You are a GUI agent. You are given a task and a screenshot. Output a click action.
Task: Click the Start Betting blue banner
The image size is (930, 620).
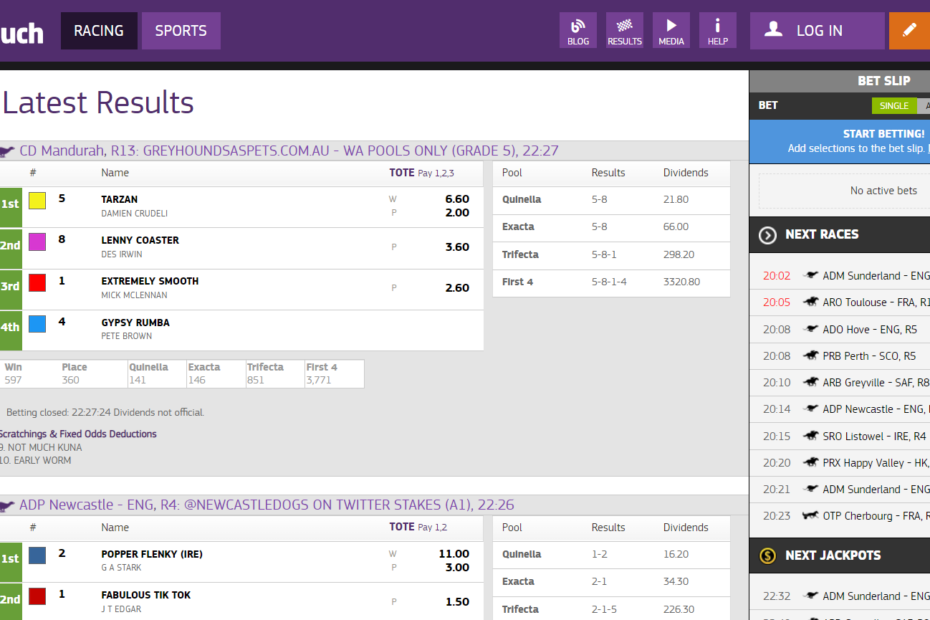840,141
